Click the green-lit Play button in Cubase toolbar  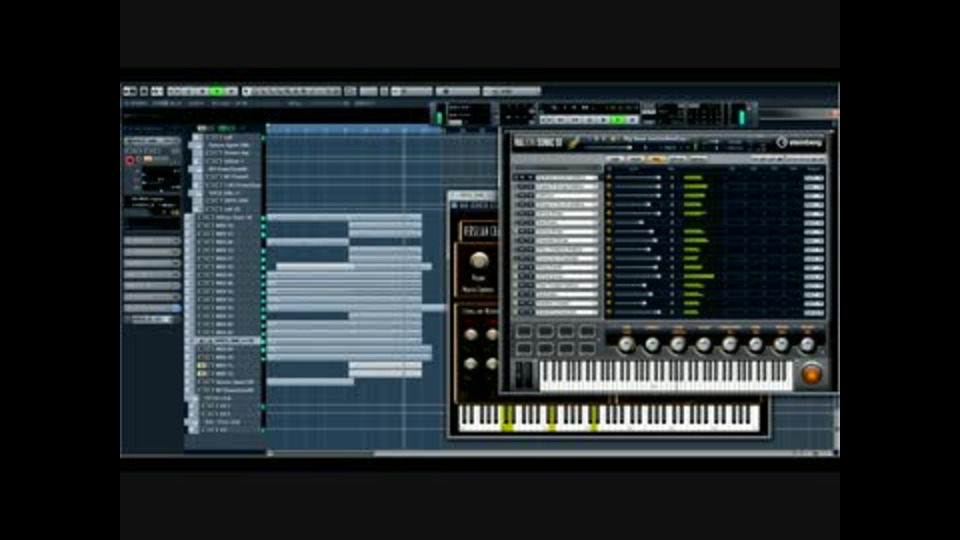click(x=217, y=91)
